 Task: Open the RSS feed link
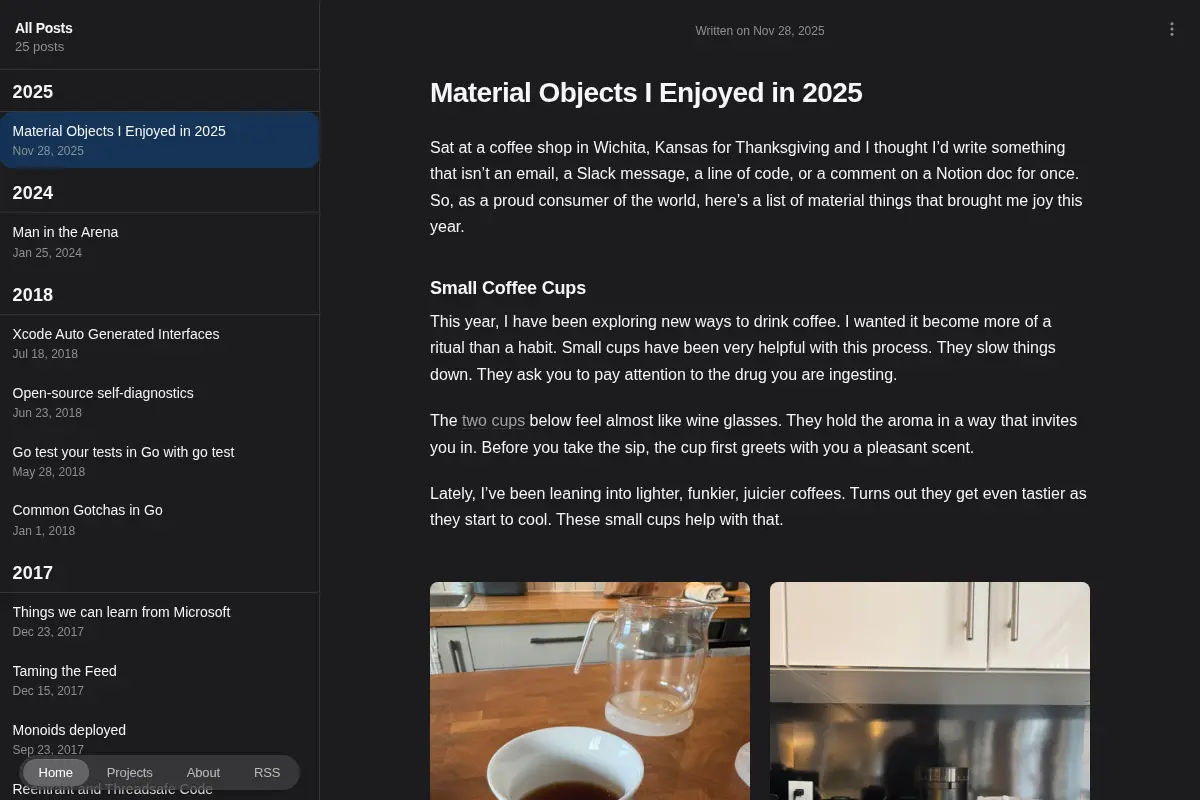[x=267, y=772]
